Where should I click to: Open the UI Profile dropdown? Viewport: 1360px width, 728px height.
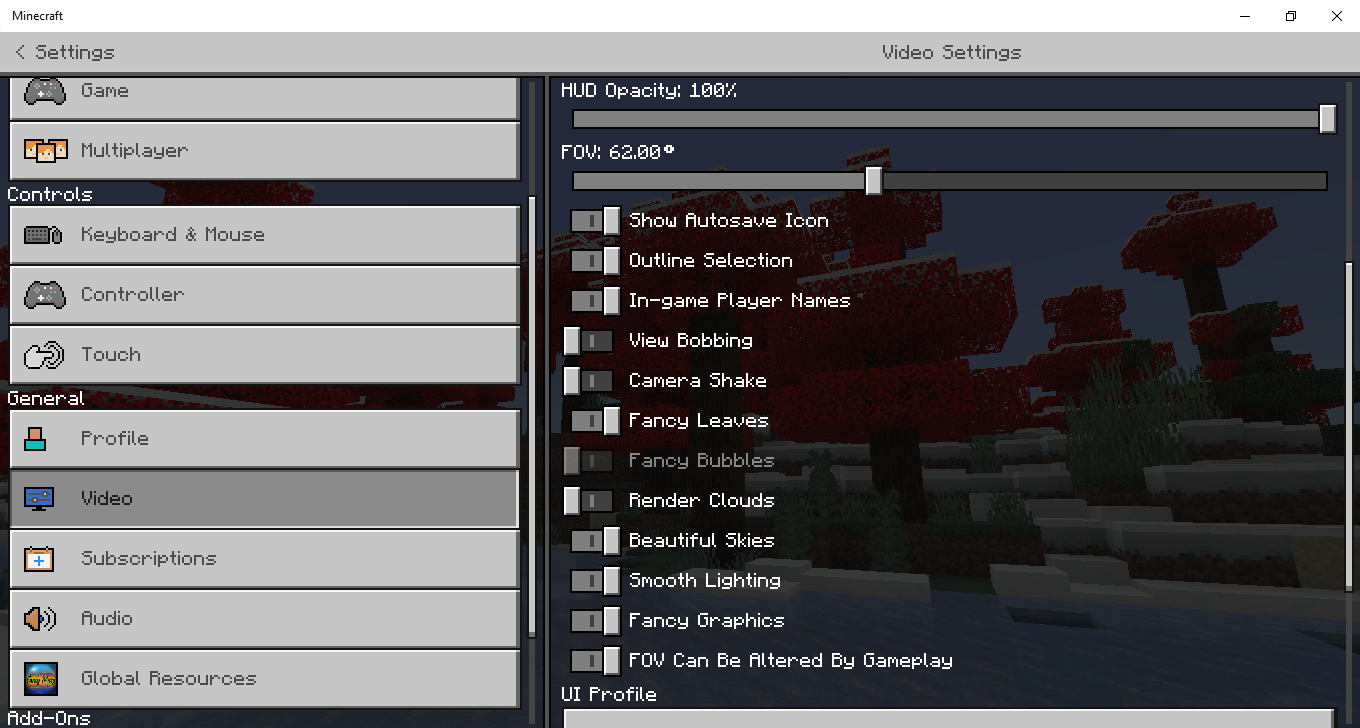[x=949, y=718]
